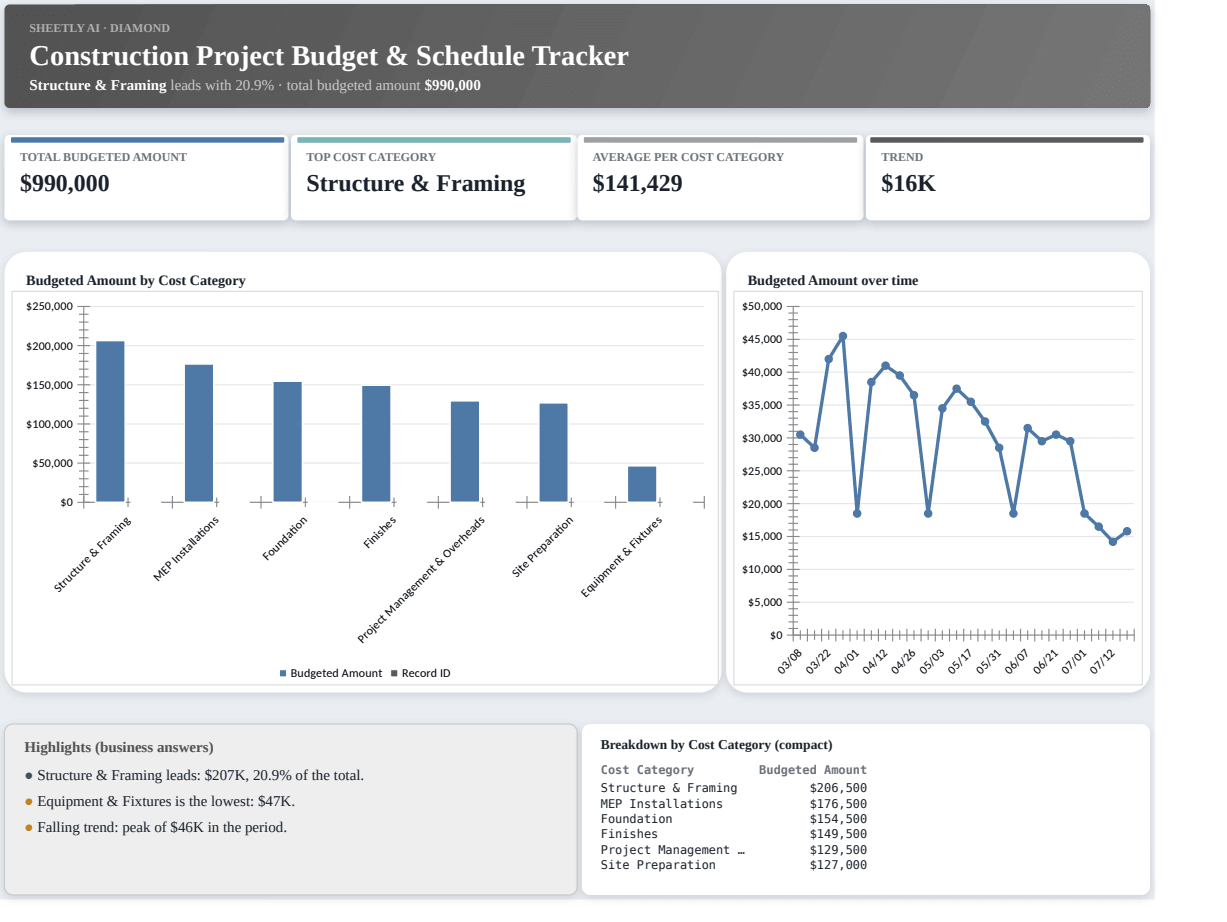Select the Equipment & Fixtures bar
The width and height of the screenshot is (1227, 922).
(x=642, y=484)
